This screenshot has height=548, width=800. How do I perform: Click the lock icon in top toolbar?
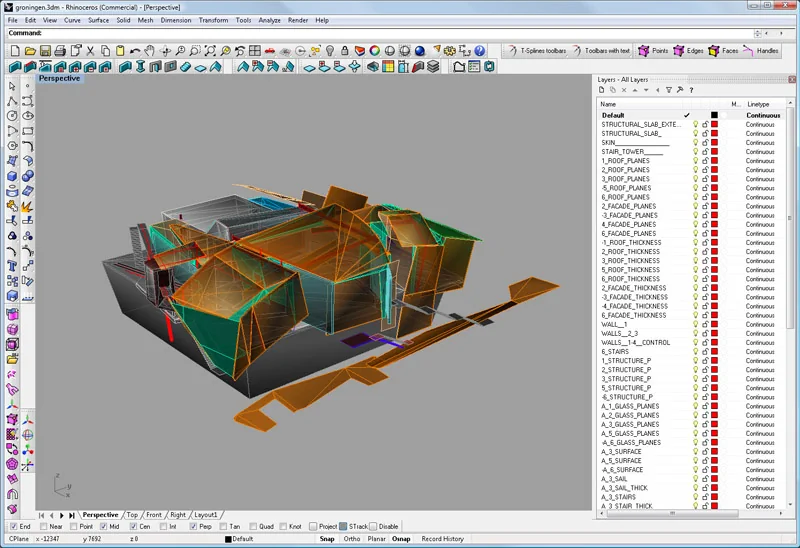pyautogui.click(x=342, y=50)
